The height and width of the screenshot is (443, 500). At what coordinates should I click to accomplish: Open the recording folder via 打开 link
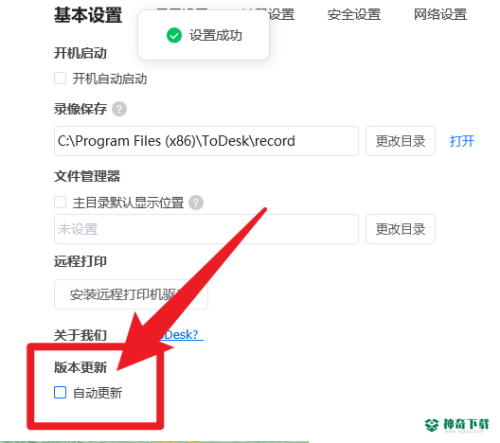pyautogui.click(x=462, y=141)
